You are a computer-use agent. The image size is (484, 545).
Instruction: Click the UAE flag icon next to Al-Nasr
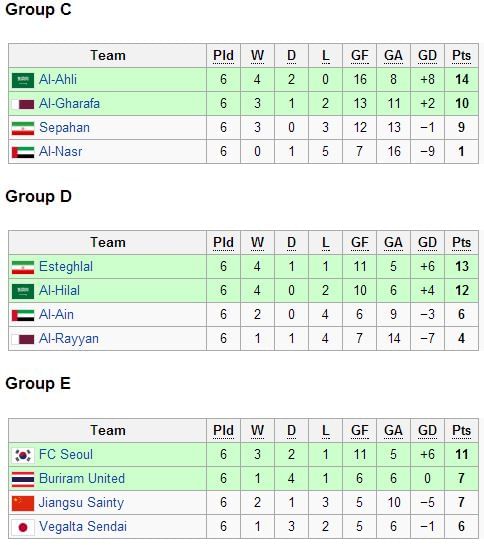pyautogui.click(x=23, y=152)
